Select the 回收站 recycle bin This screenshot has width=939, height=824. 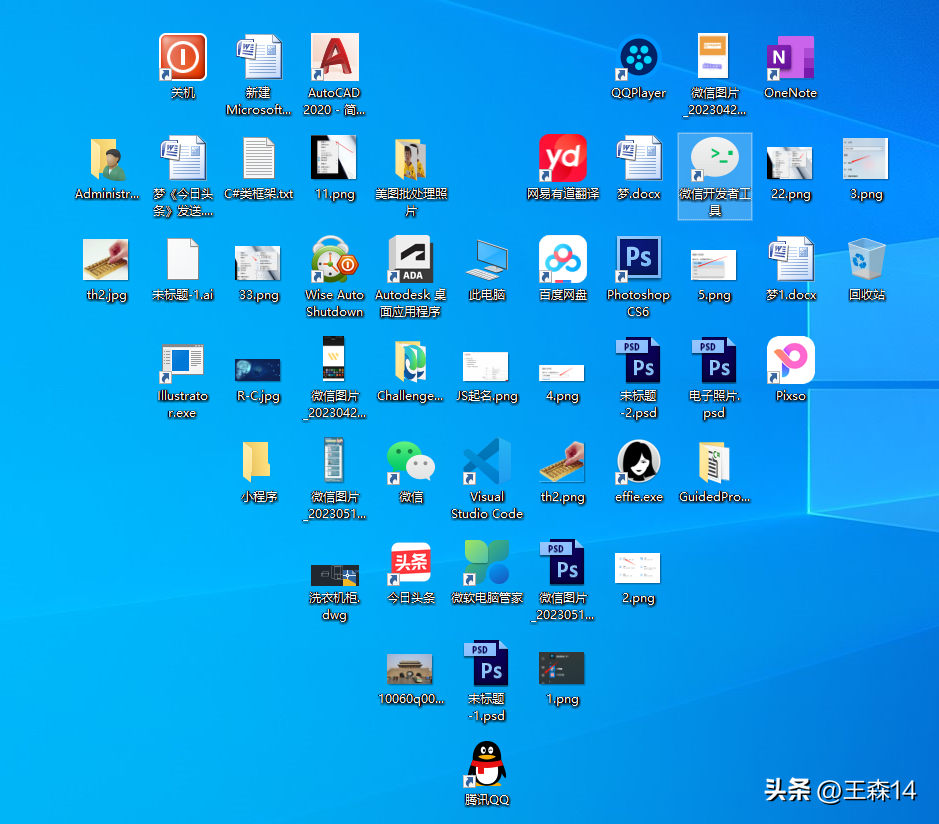click(866, 261)
